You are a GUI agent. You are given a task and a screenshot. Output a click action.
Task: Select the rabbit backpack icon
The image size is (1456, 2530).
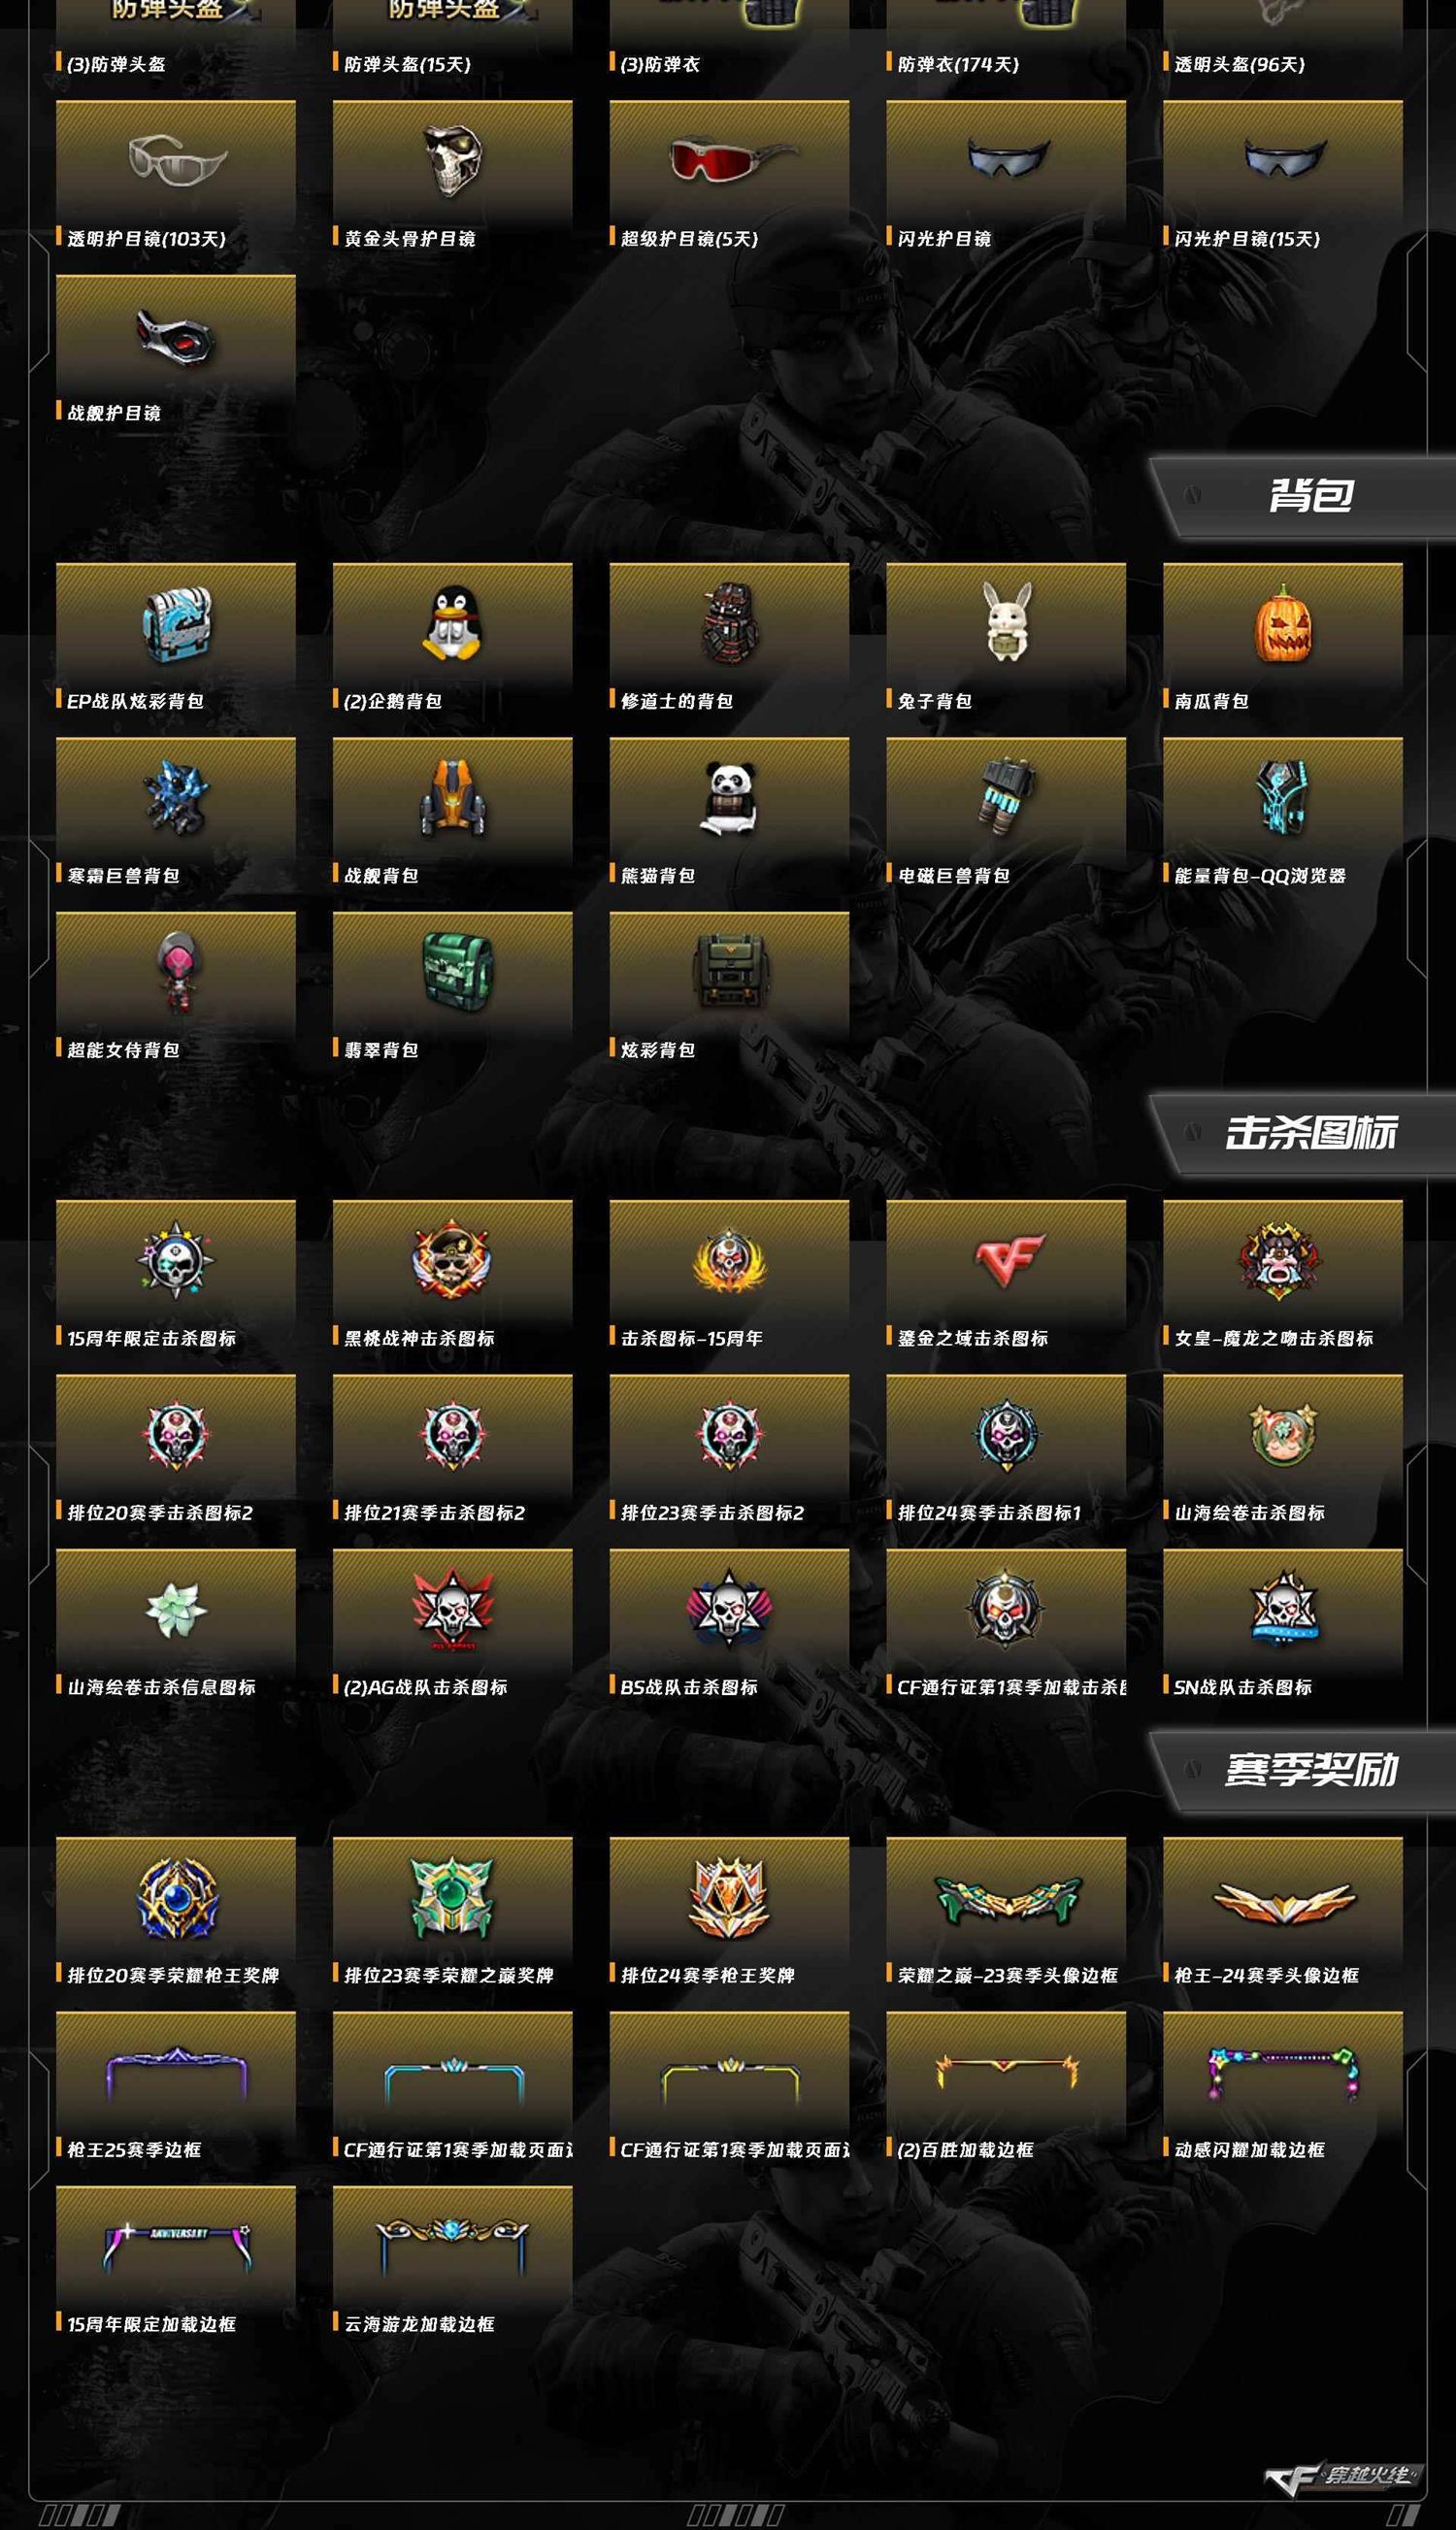click(1006, 622)
